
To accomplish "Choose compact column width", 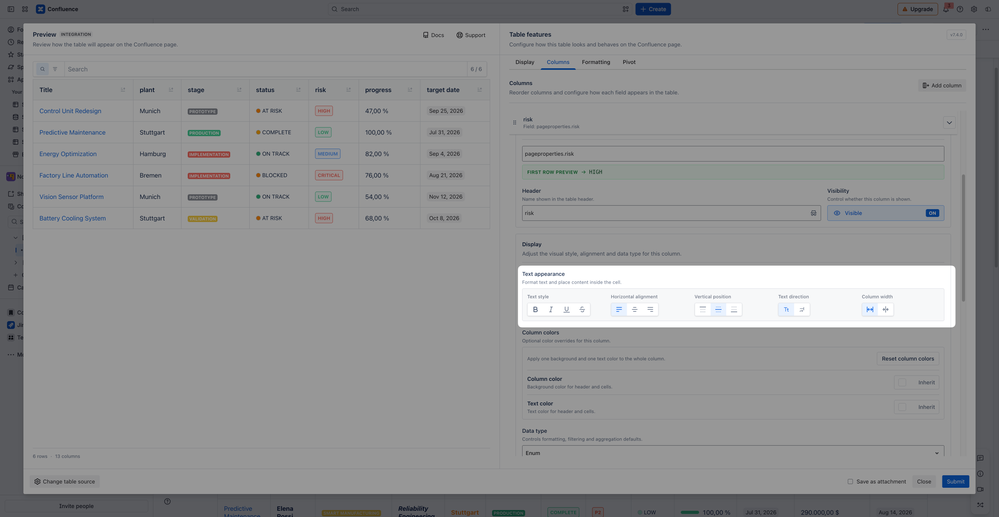I will [886, 310].
